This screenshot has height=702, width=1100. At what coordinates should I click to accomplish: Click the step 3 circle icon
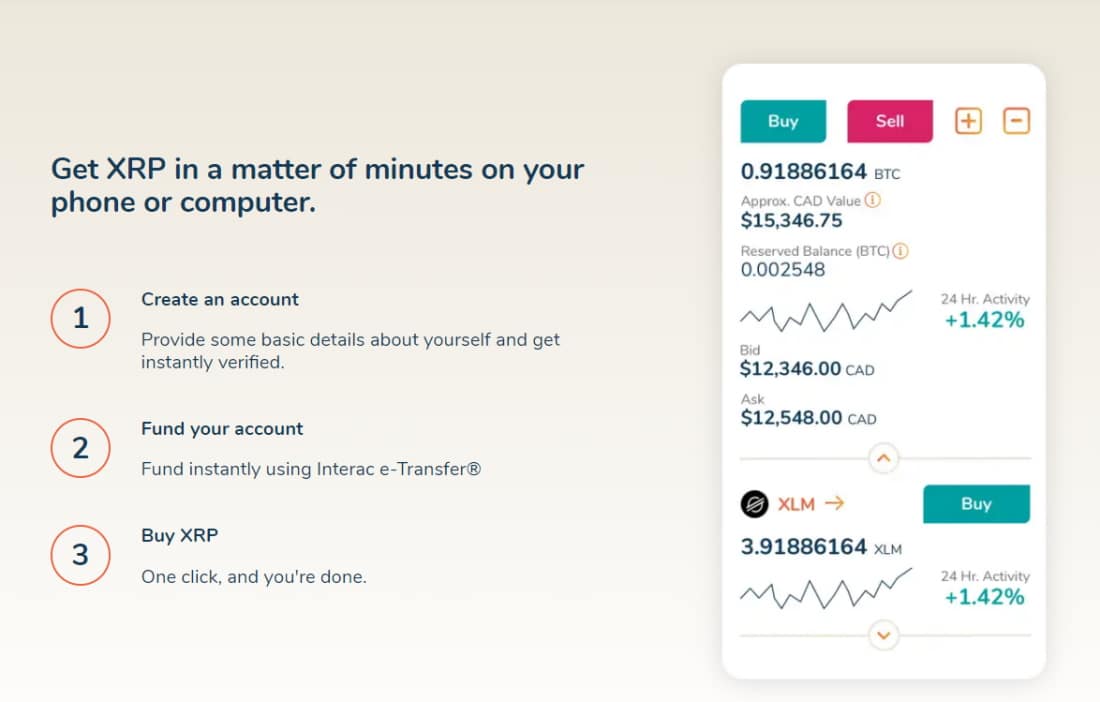[x=81, y=555]
